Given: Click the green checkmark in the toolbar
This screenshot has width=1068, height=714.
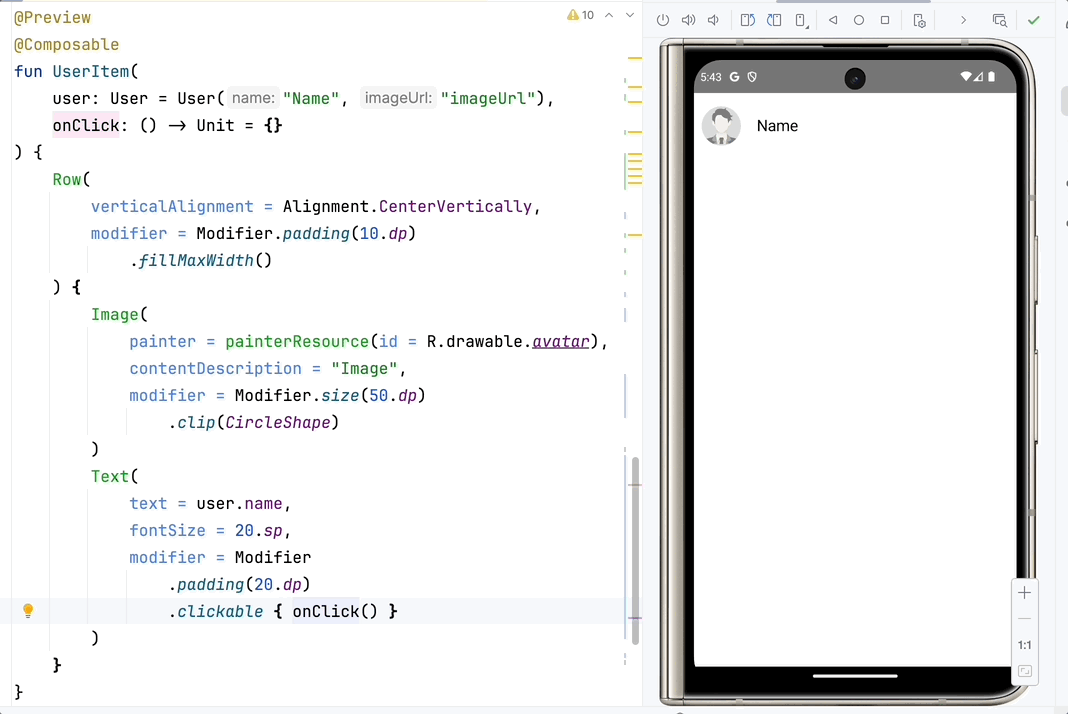Looking at the screenshot, I should click(x=1034, y=20).
